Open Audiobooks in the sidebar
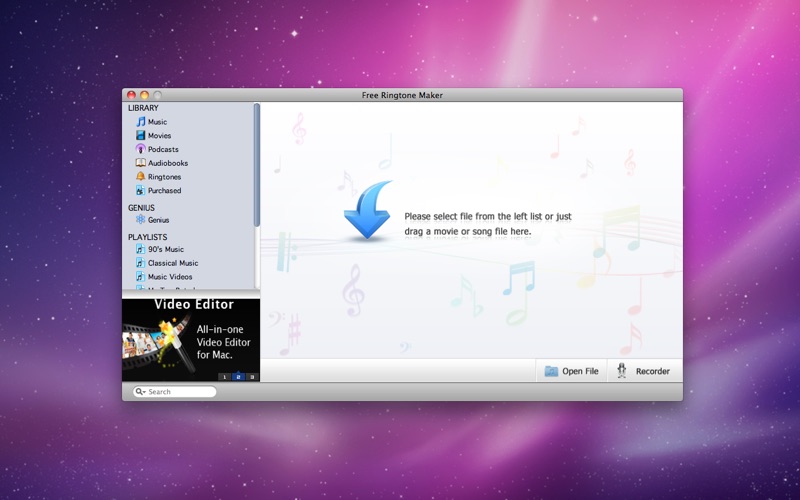Screen dimensions: 800x500 click(x=167, y=163)
